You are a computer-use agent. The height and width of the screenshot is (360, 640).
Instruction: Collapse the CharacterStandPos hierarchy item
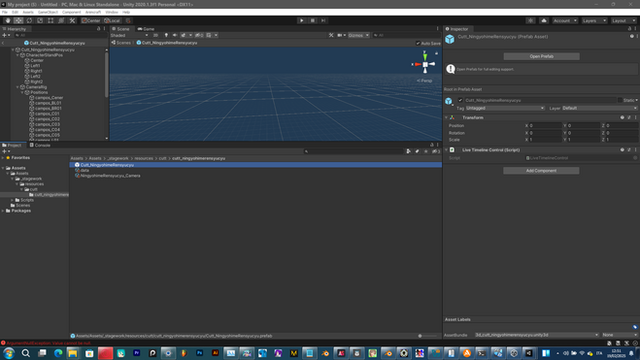tap(18, 55)
